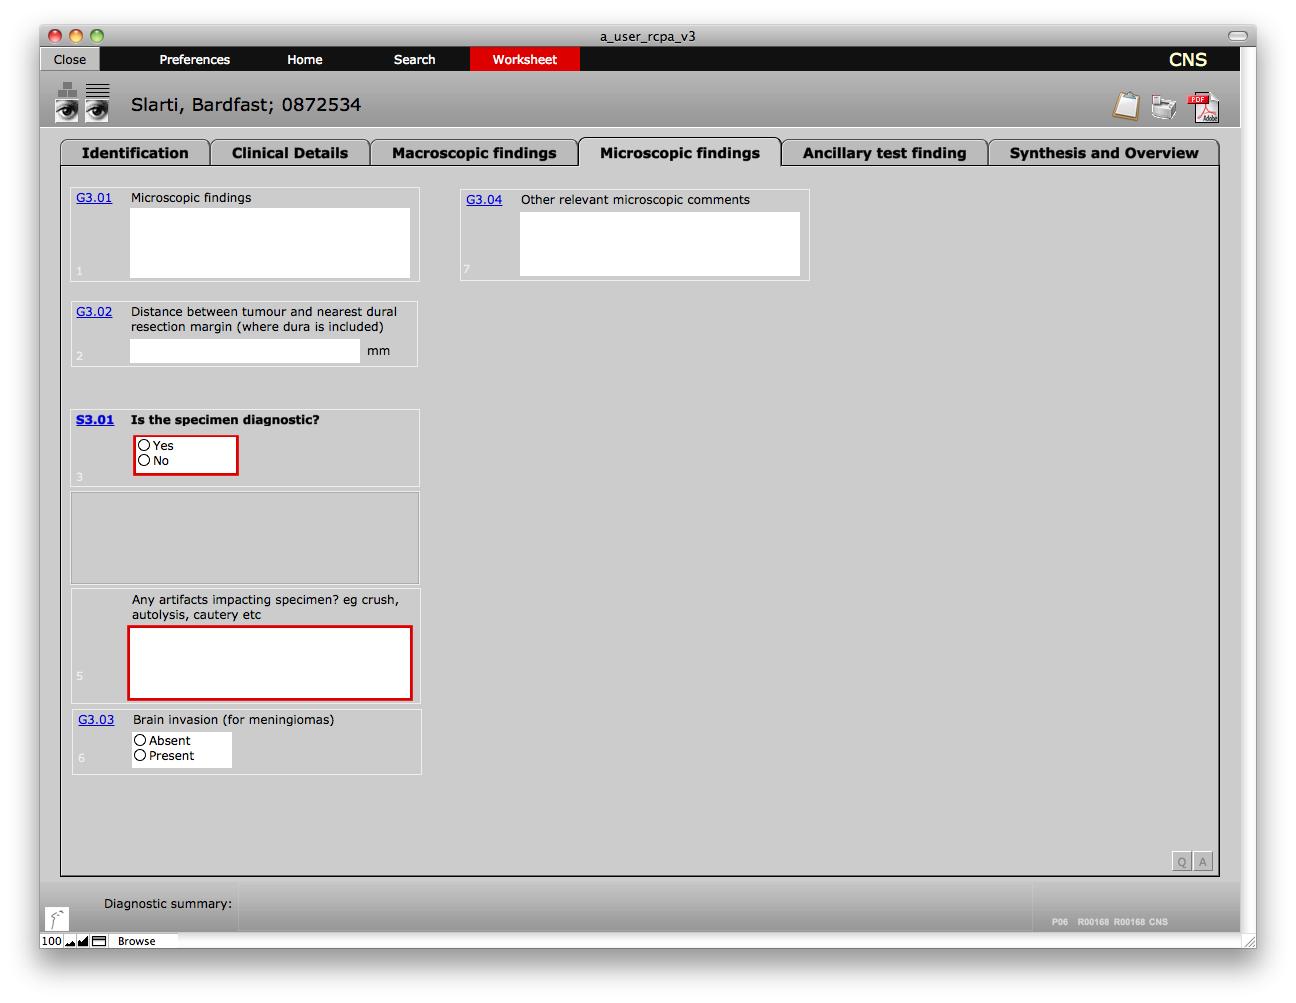
Task: Click the Q button at bottom right
Action: pyautogui.click(x=1182, y=862)
